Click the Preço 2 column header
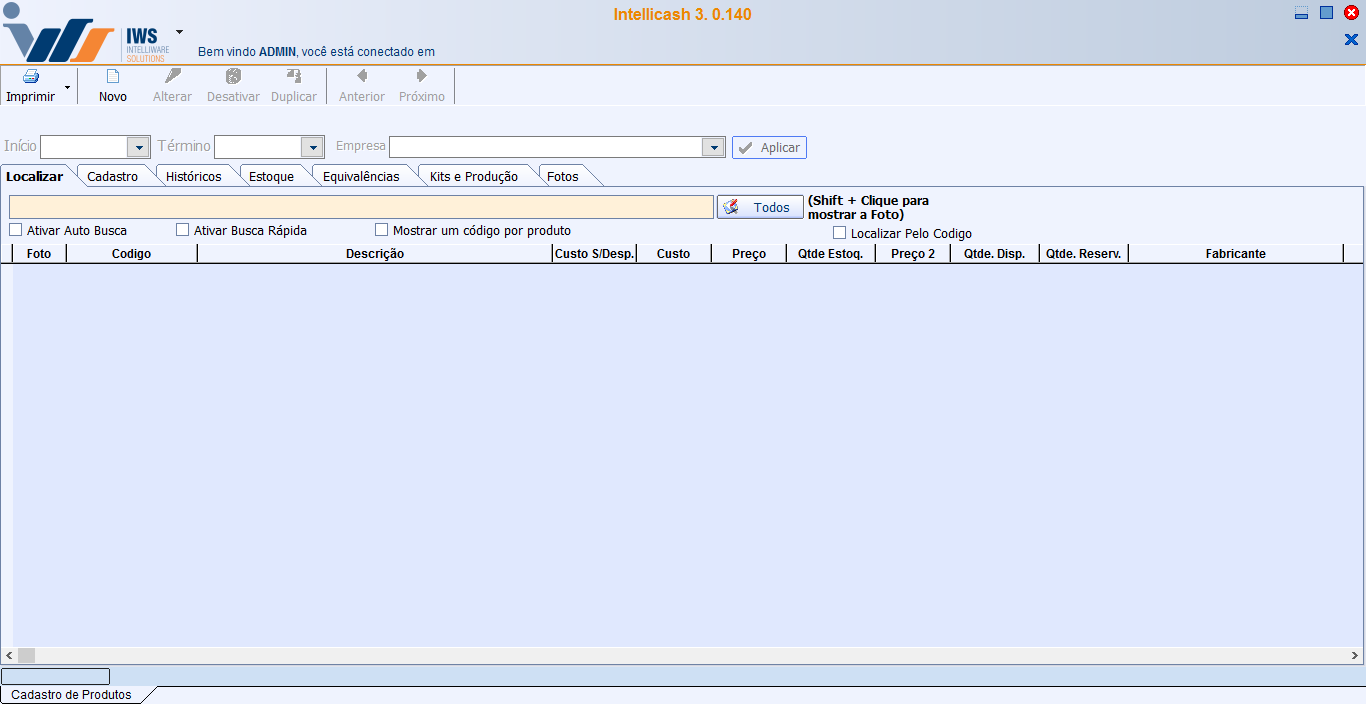 [913, 254]
